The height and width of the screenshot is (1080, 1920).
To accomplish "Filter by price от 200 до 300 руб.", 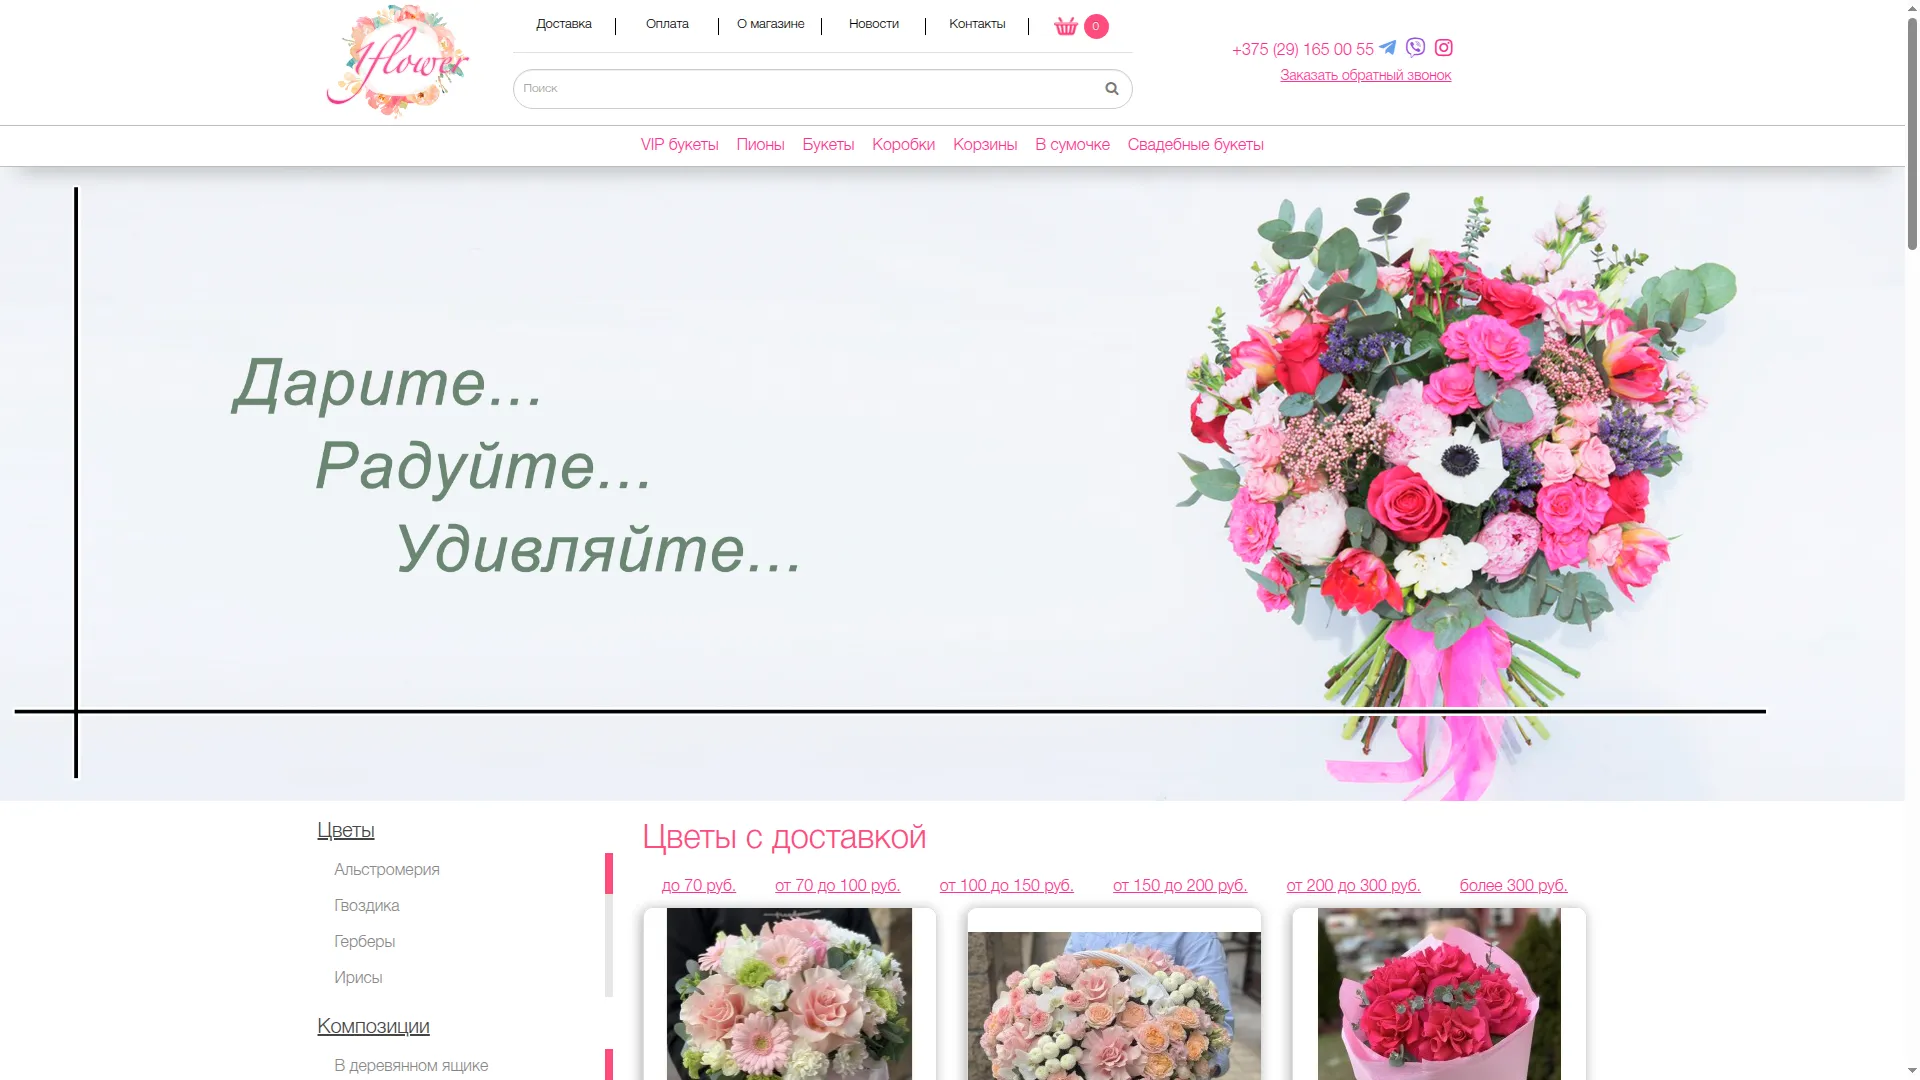I will [x=1354, y=886].
